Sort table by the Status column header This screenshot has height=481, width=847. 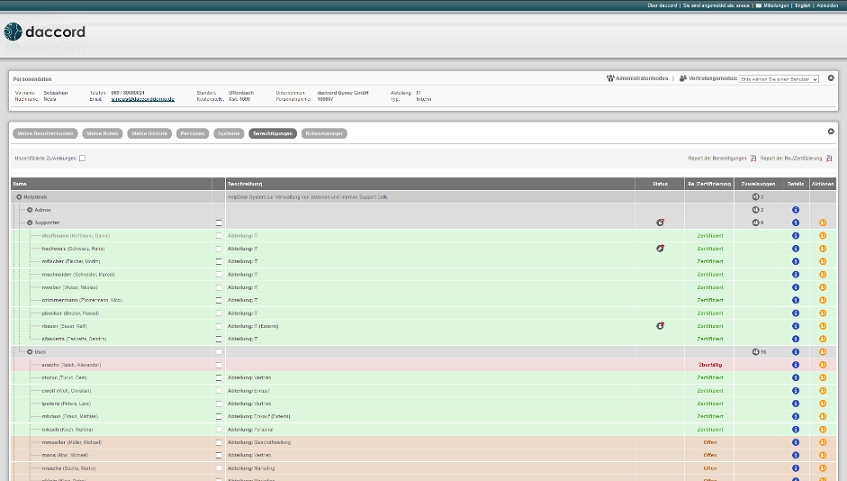click(x=660, y=183)
